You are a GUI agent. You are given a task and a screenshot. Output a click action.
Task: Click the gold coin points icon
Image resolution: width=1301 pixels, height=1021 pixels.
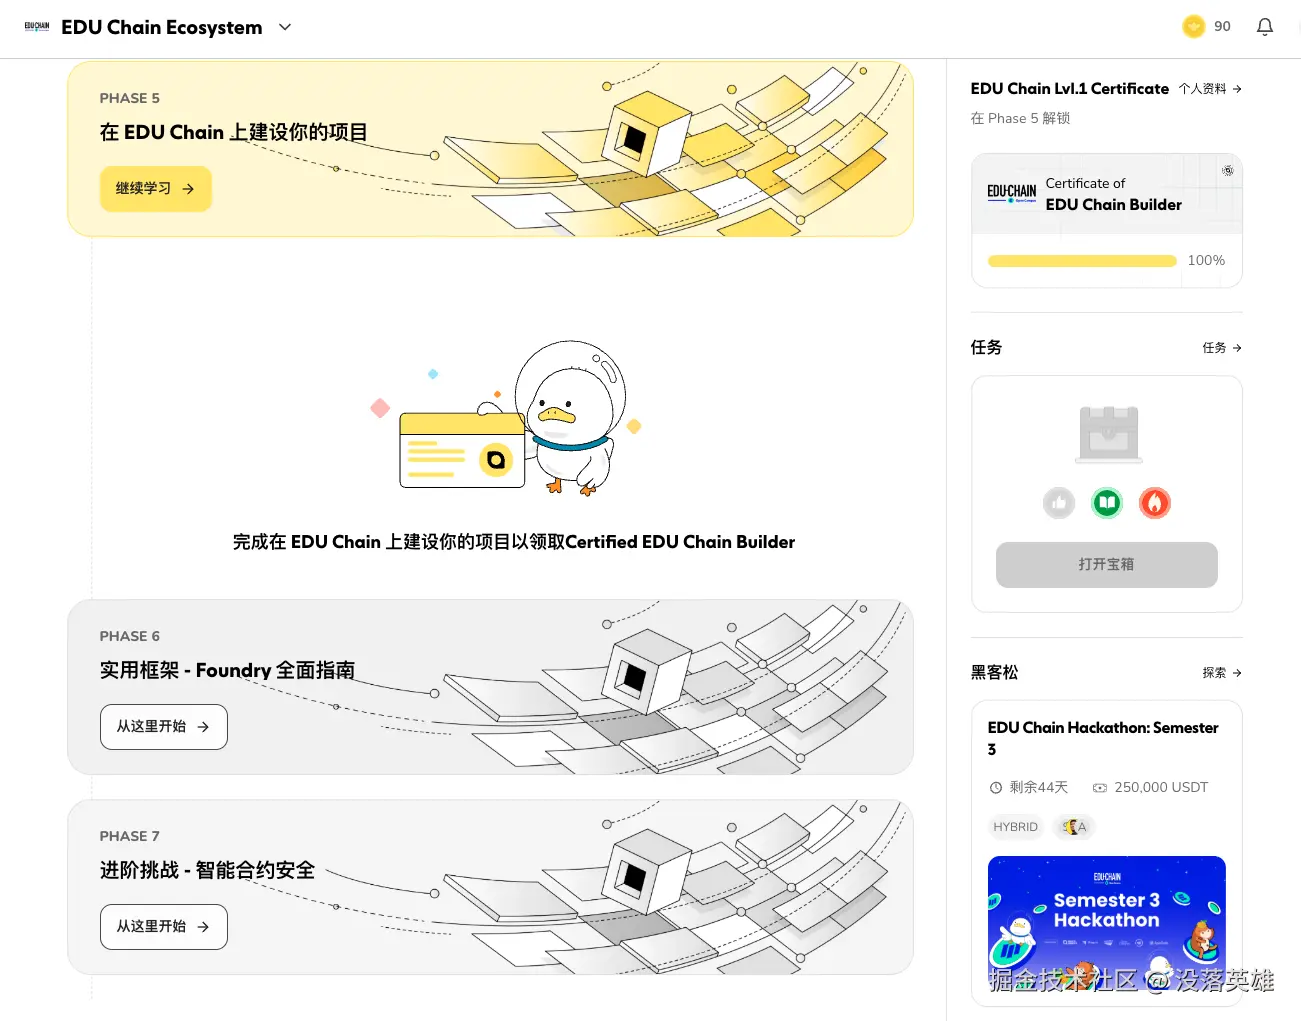pyautogui.click(x=1193, y=27)
